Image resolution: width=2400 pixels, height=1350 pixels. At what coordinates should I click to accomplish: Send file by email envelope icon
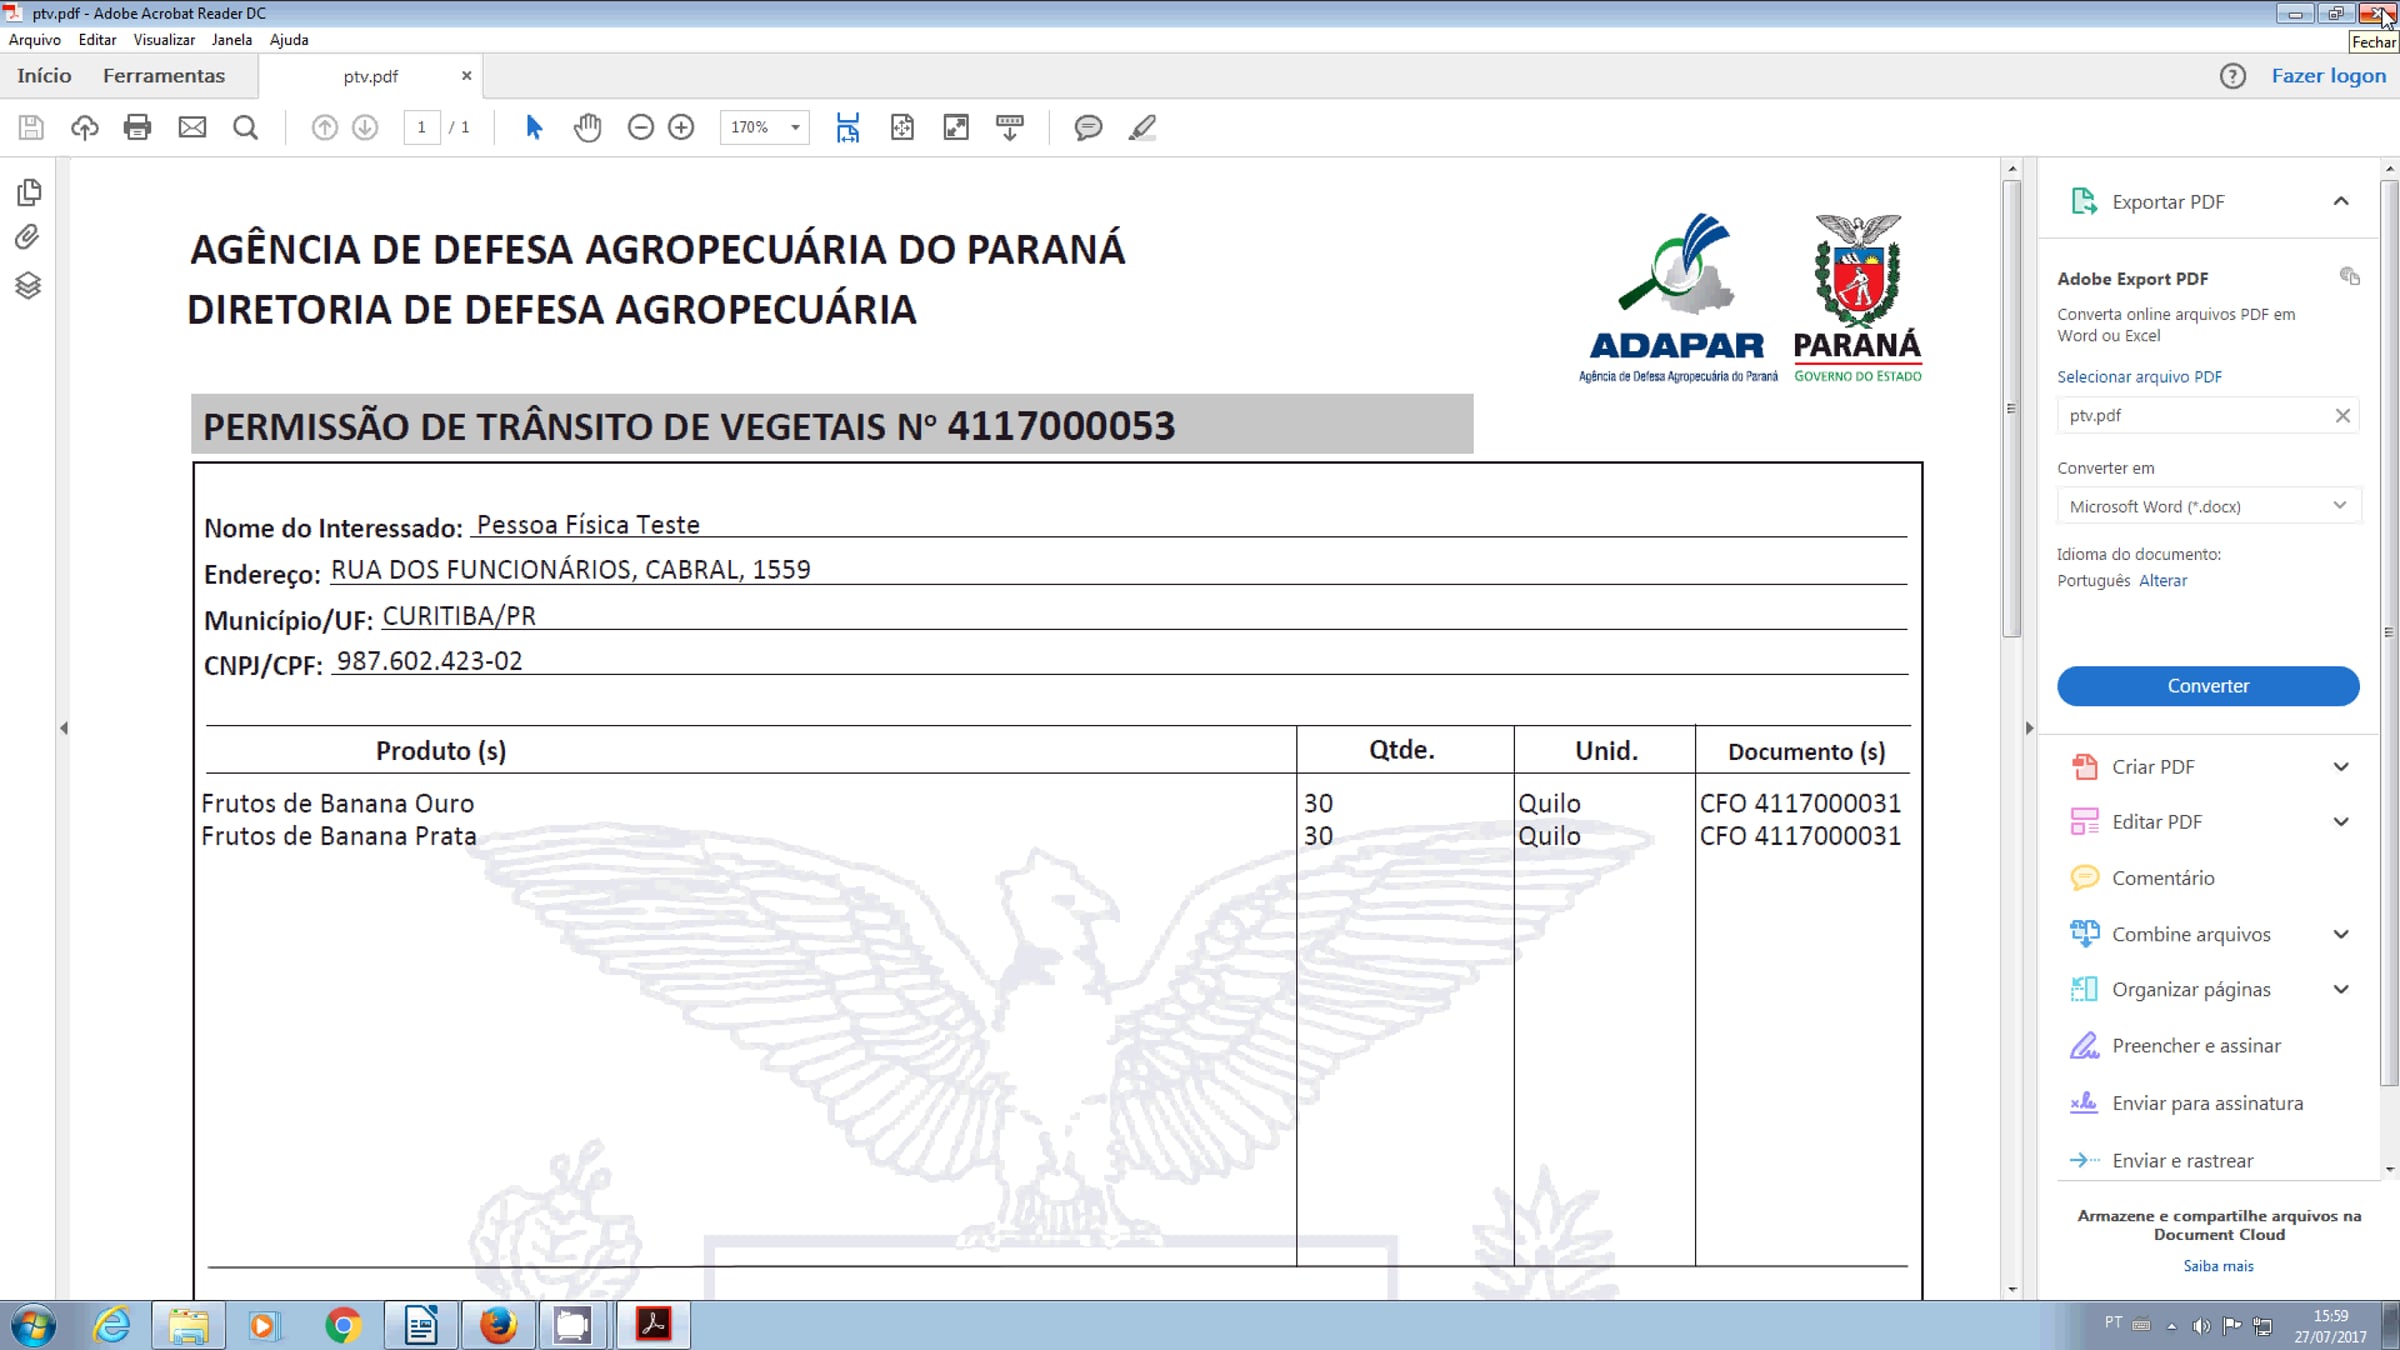[x=192, y=127]
